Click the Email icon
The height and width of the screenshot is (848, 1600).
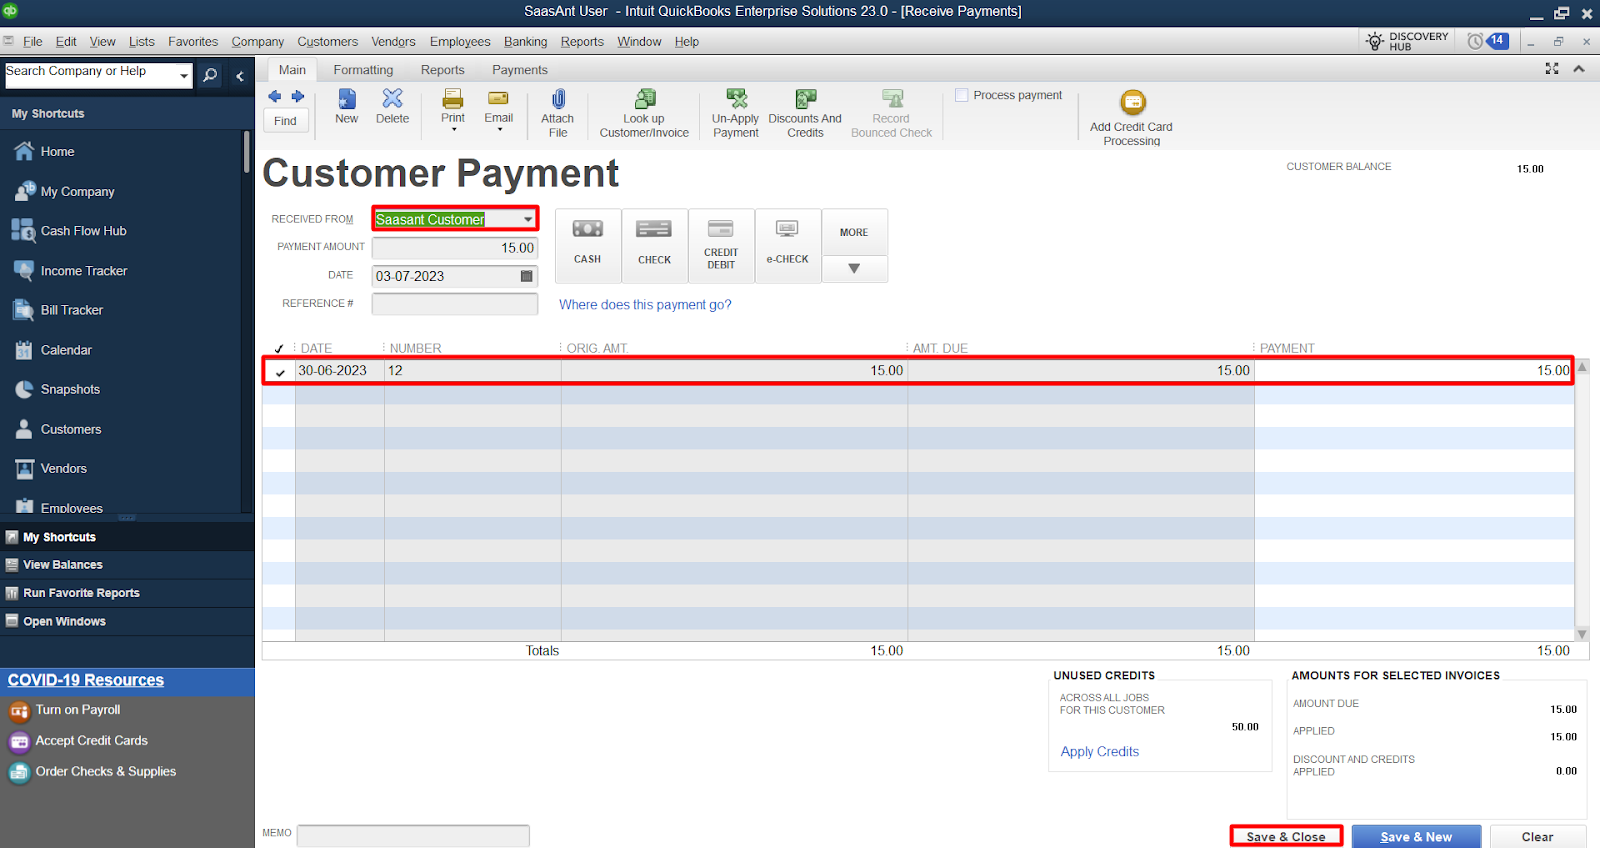498,98
